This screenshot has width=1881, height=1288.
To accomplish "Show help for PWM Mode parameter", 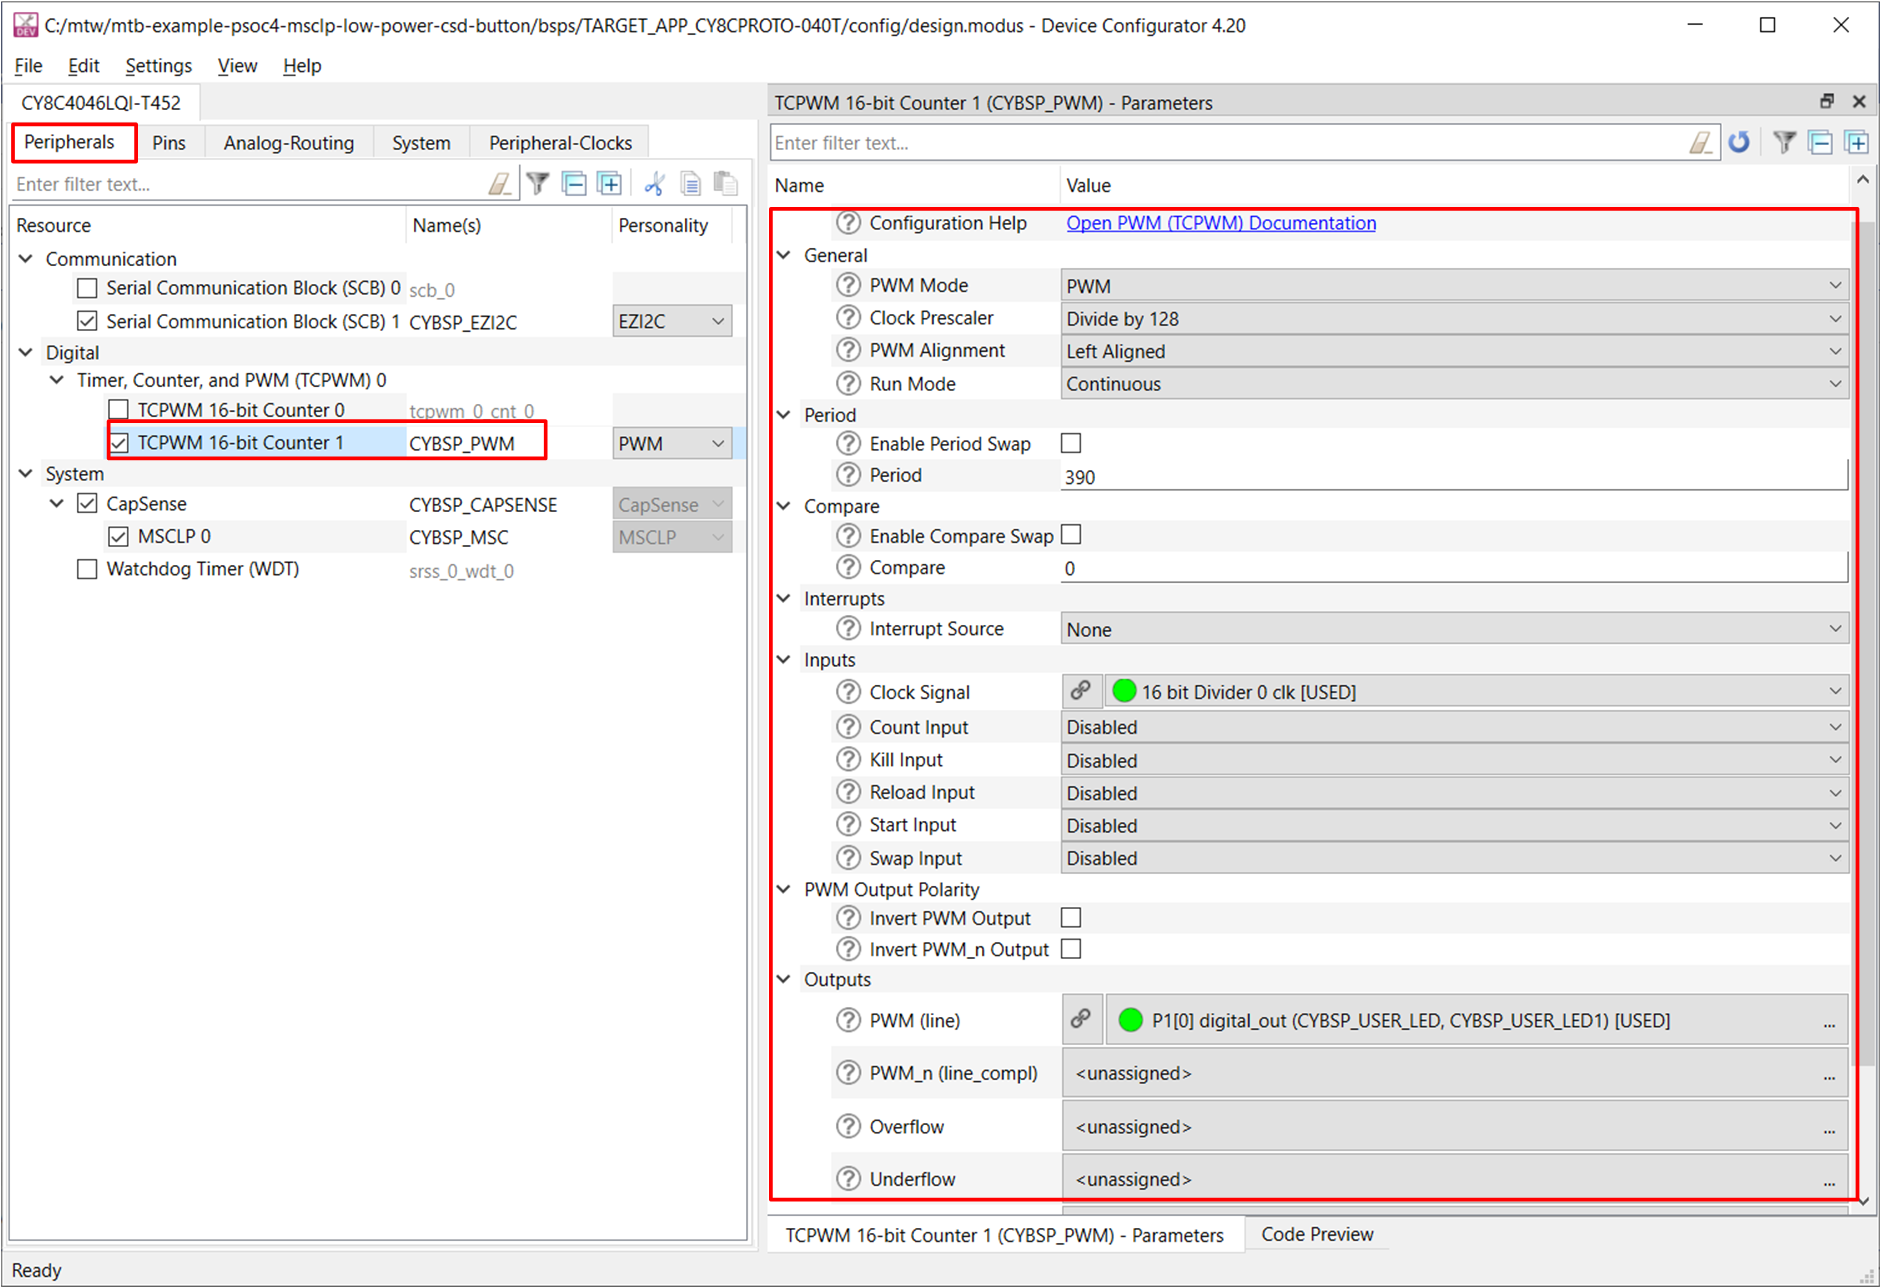I will (848, 285).
